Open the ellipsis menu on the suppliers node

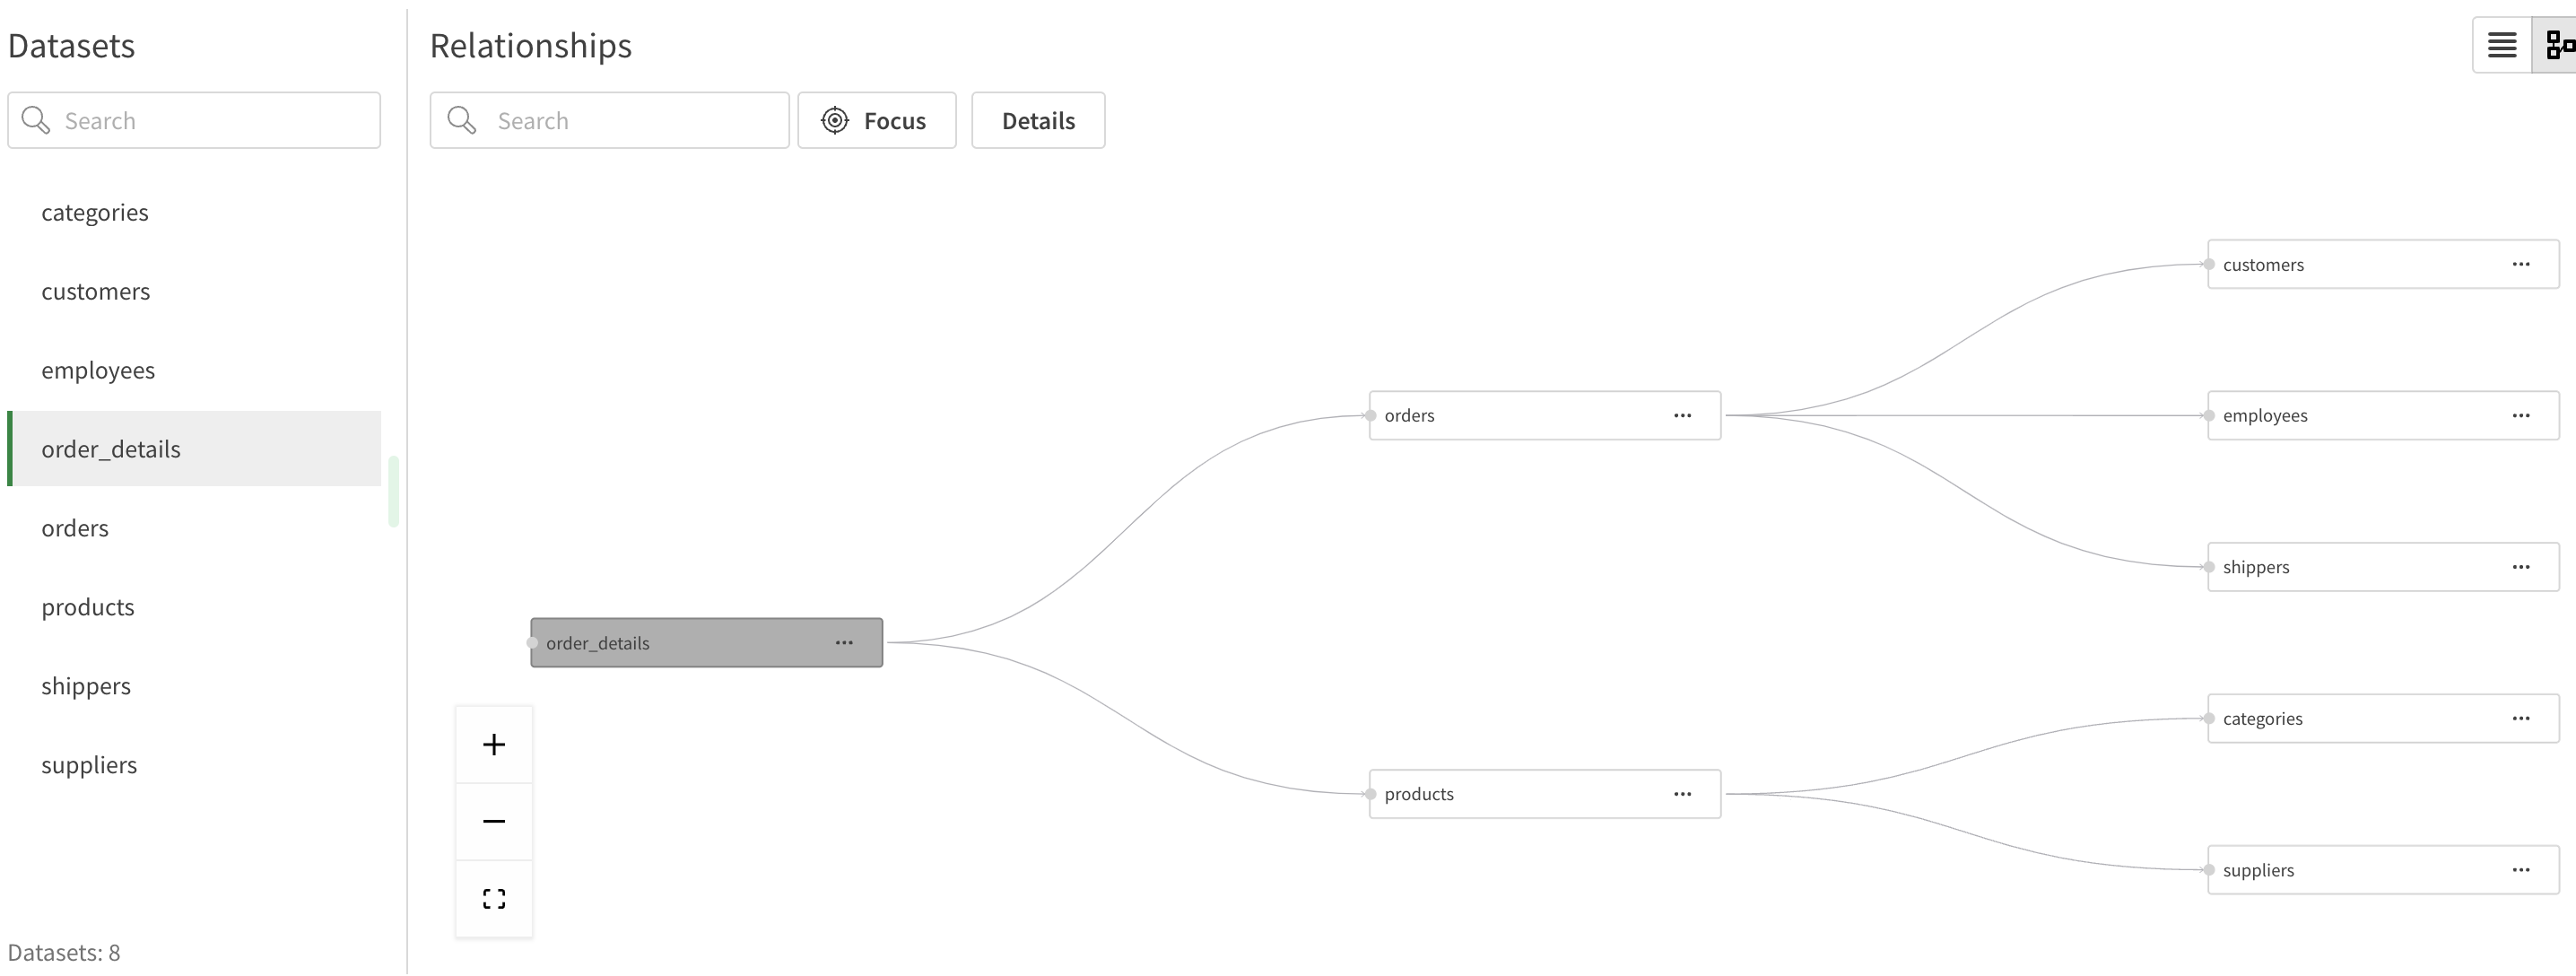coord(2521,869)
